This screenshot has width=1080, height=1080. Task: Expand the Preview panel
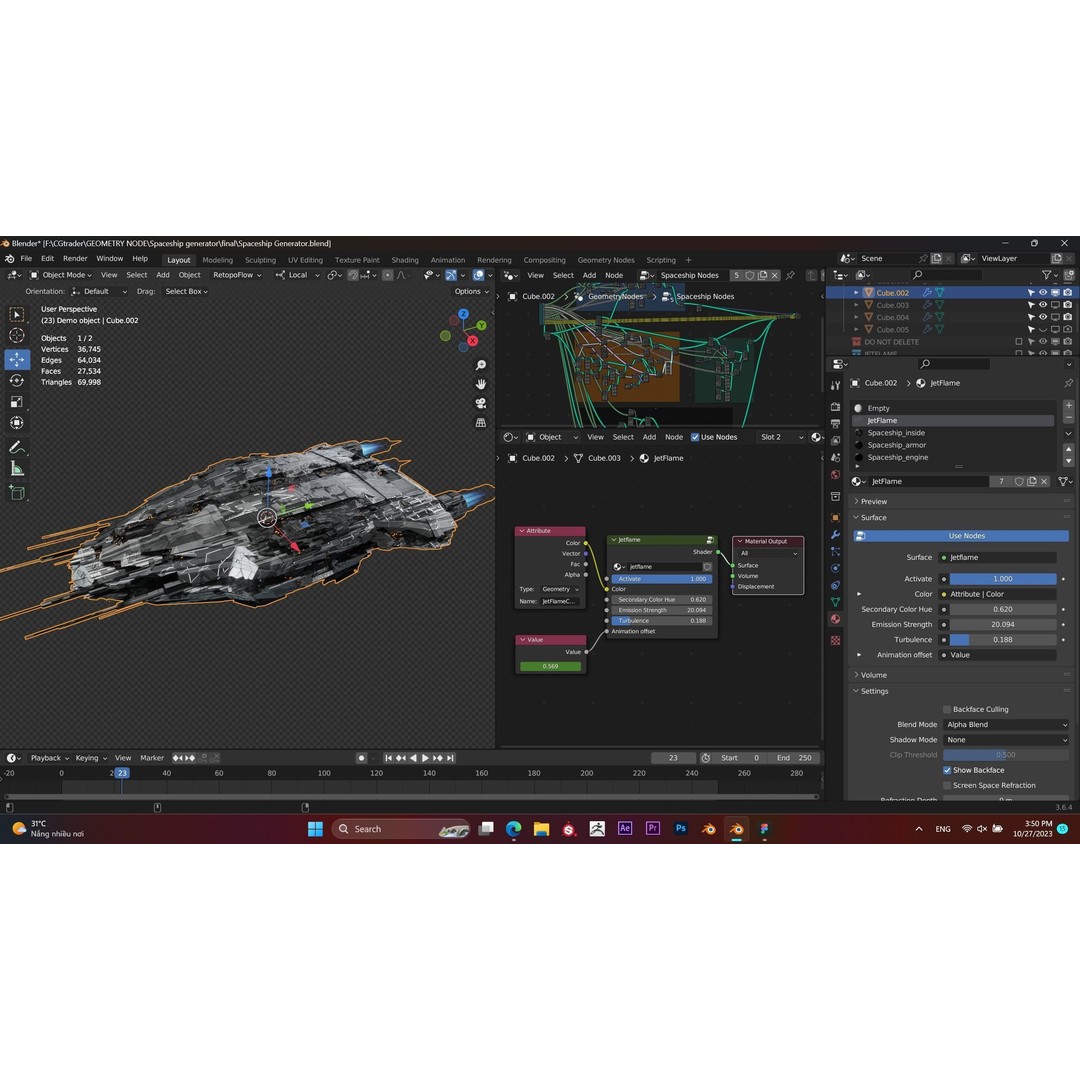[872, 501]
